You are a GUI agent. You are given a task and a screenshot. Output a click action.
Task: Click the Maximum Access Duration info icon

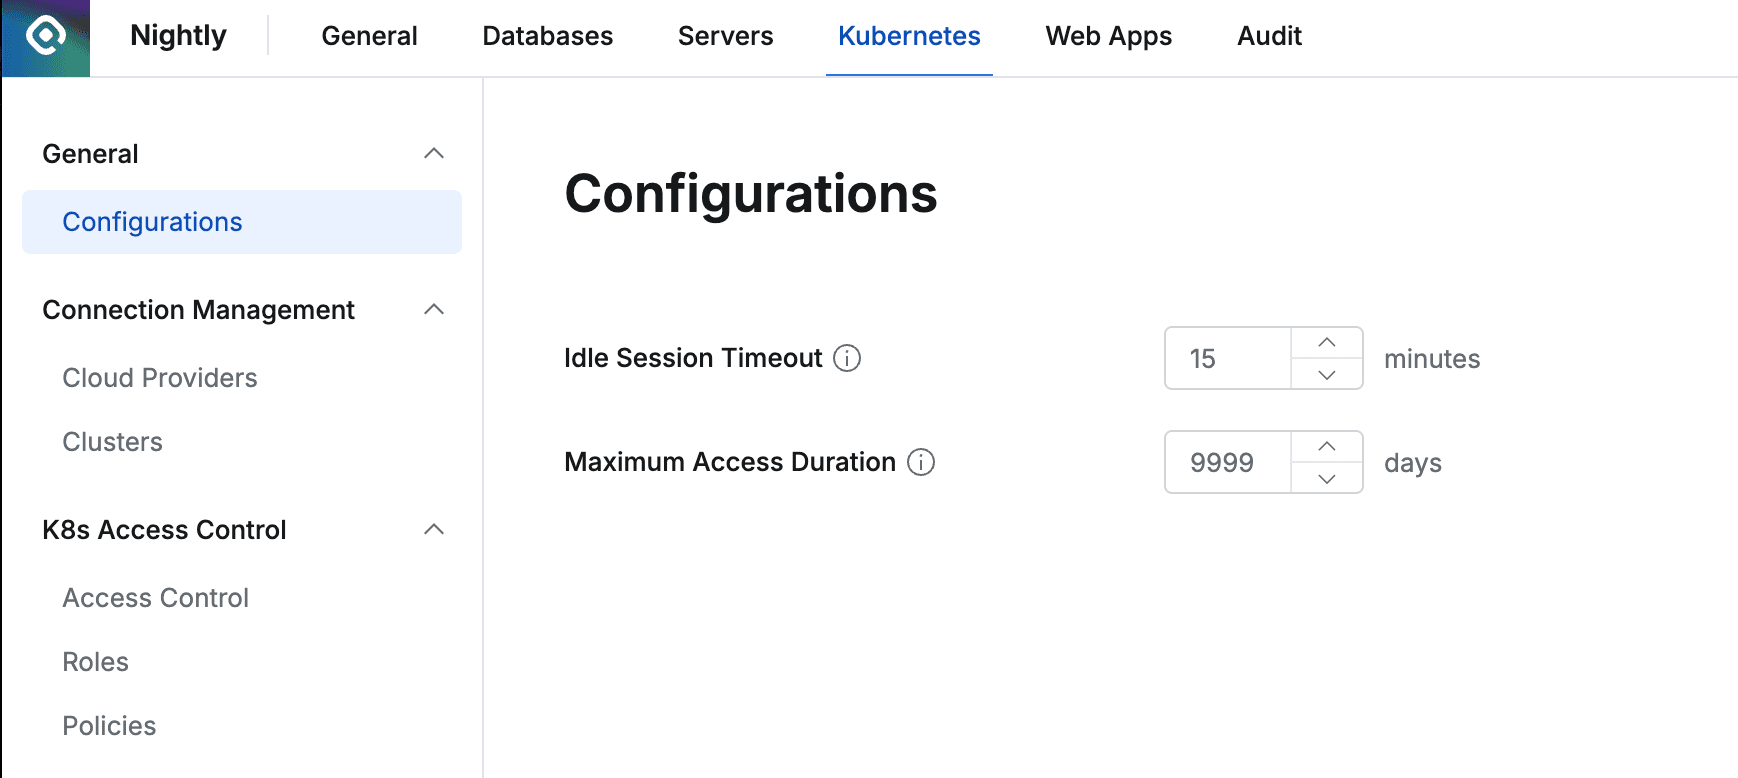922,462
